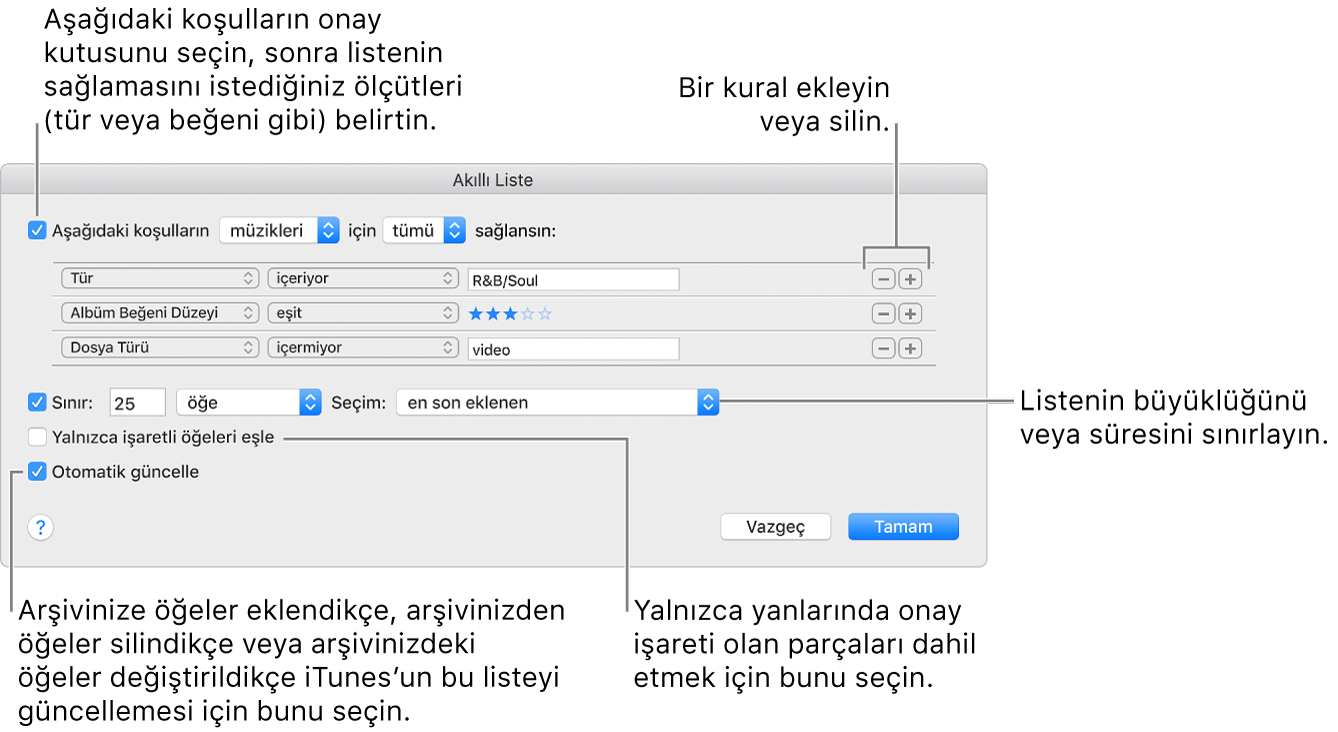Add a rule after Dosya Türü row

tap(910, 349)
